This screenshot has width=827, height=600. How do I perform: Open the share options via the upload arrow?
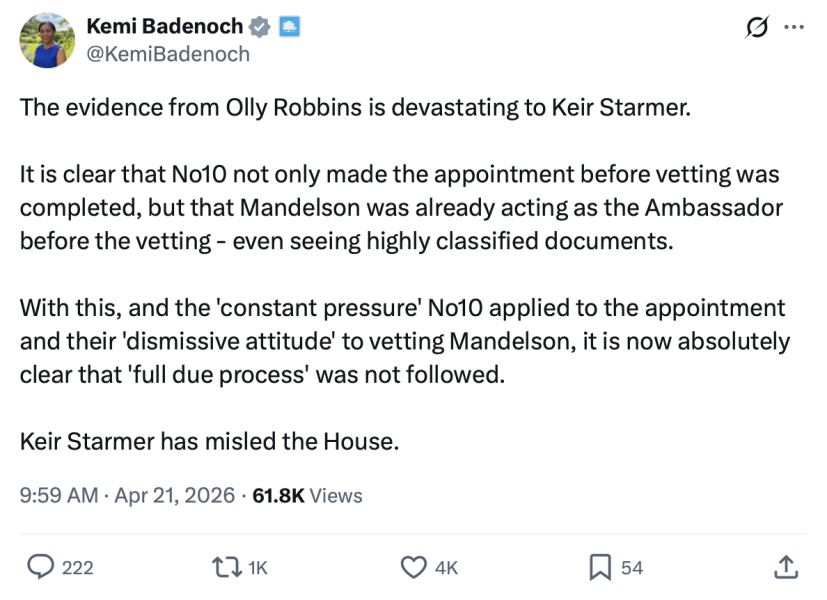click(x=787, y=567)
